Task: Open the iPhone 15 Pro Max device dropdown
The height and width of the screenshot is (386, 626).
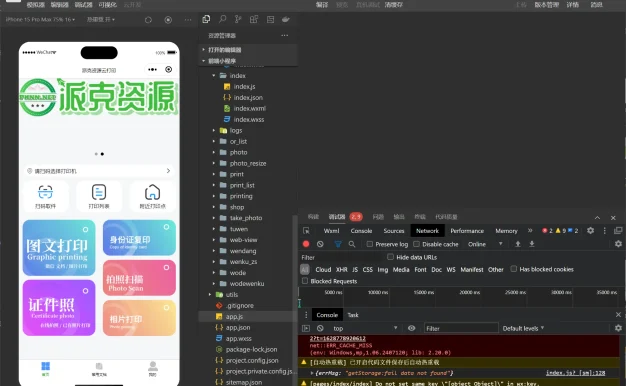Action: coord(40,19)
